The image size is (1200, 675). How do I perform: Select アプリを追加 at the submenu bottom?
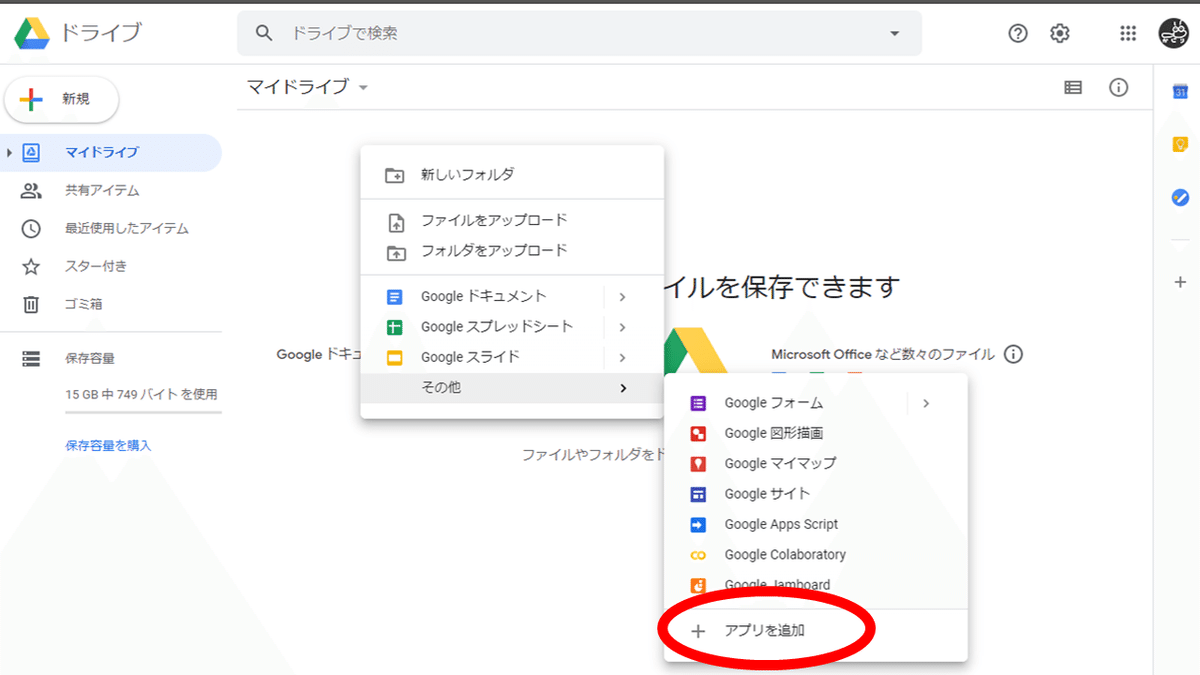(816, 631)
